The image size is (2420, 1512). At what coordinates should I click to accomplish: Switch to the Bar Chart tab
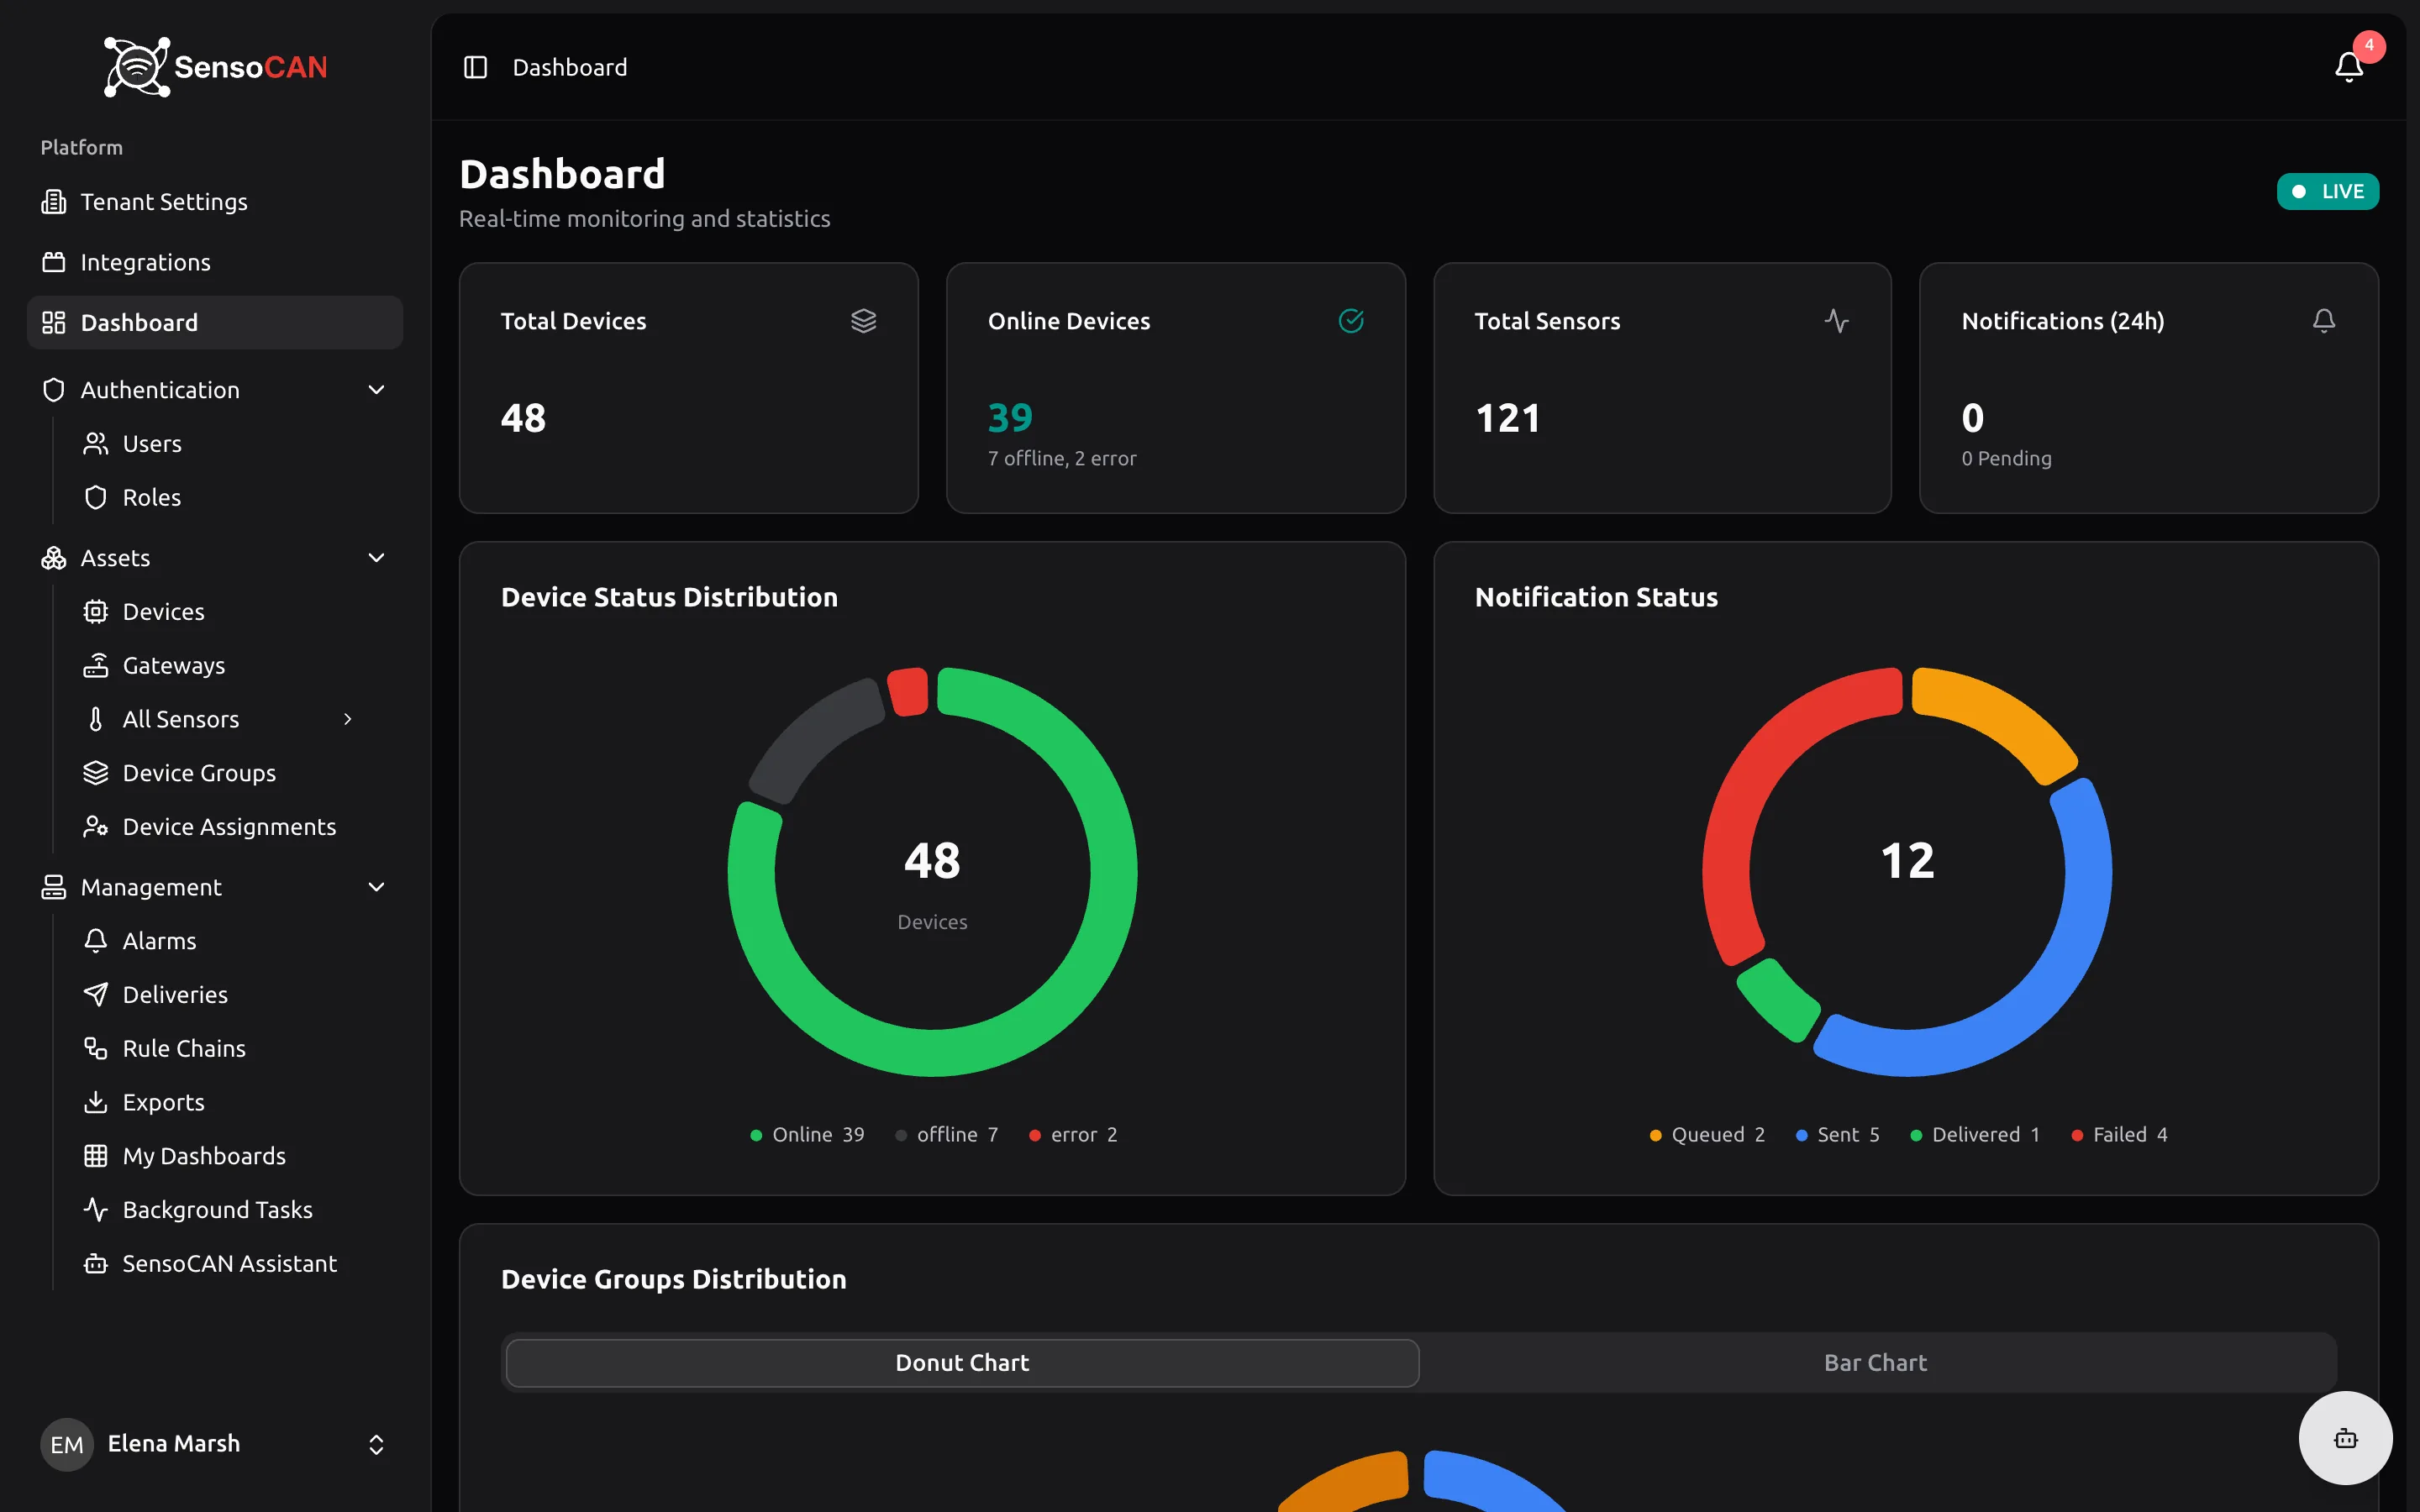(1875, 1363)
